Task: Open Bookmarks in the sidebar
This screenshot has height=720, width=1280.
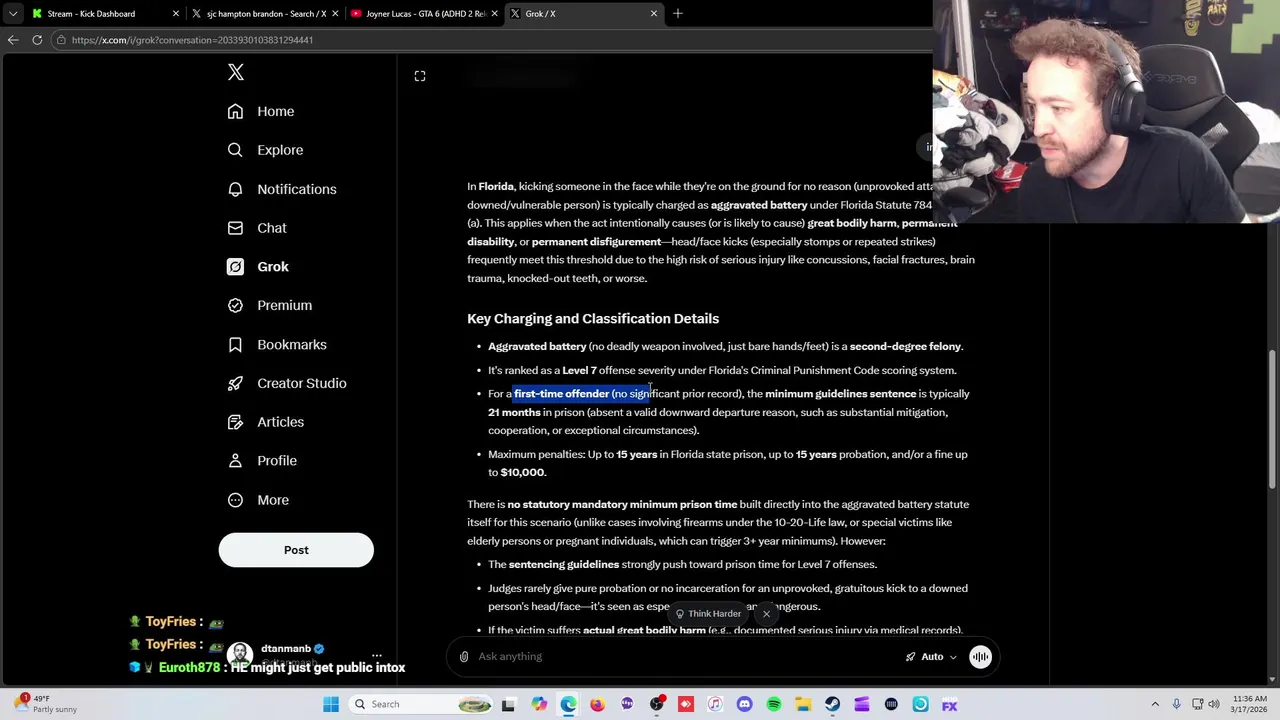Action: click(277, 344)
